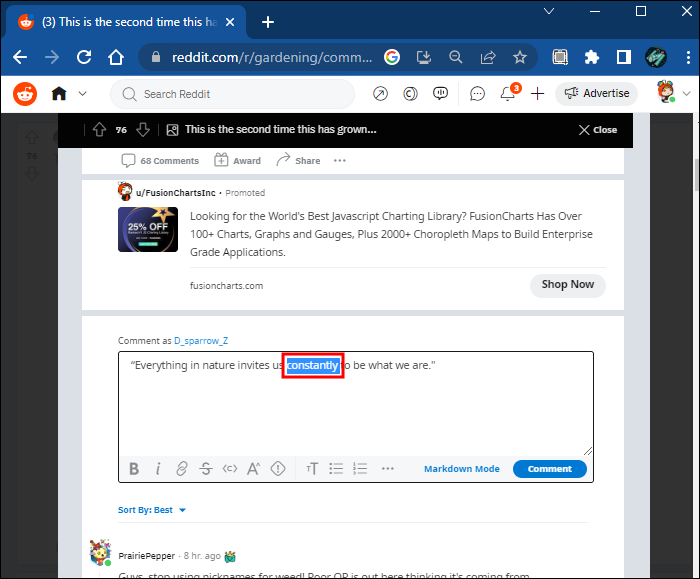Open PrairiePepper's profile
The height and width of the screenshot is (579, 700).
[x=146, y=556]
